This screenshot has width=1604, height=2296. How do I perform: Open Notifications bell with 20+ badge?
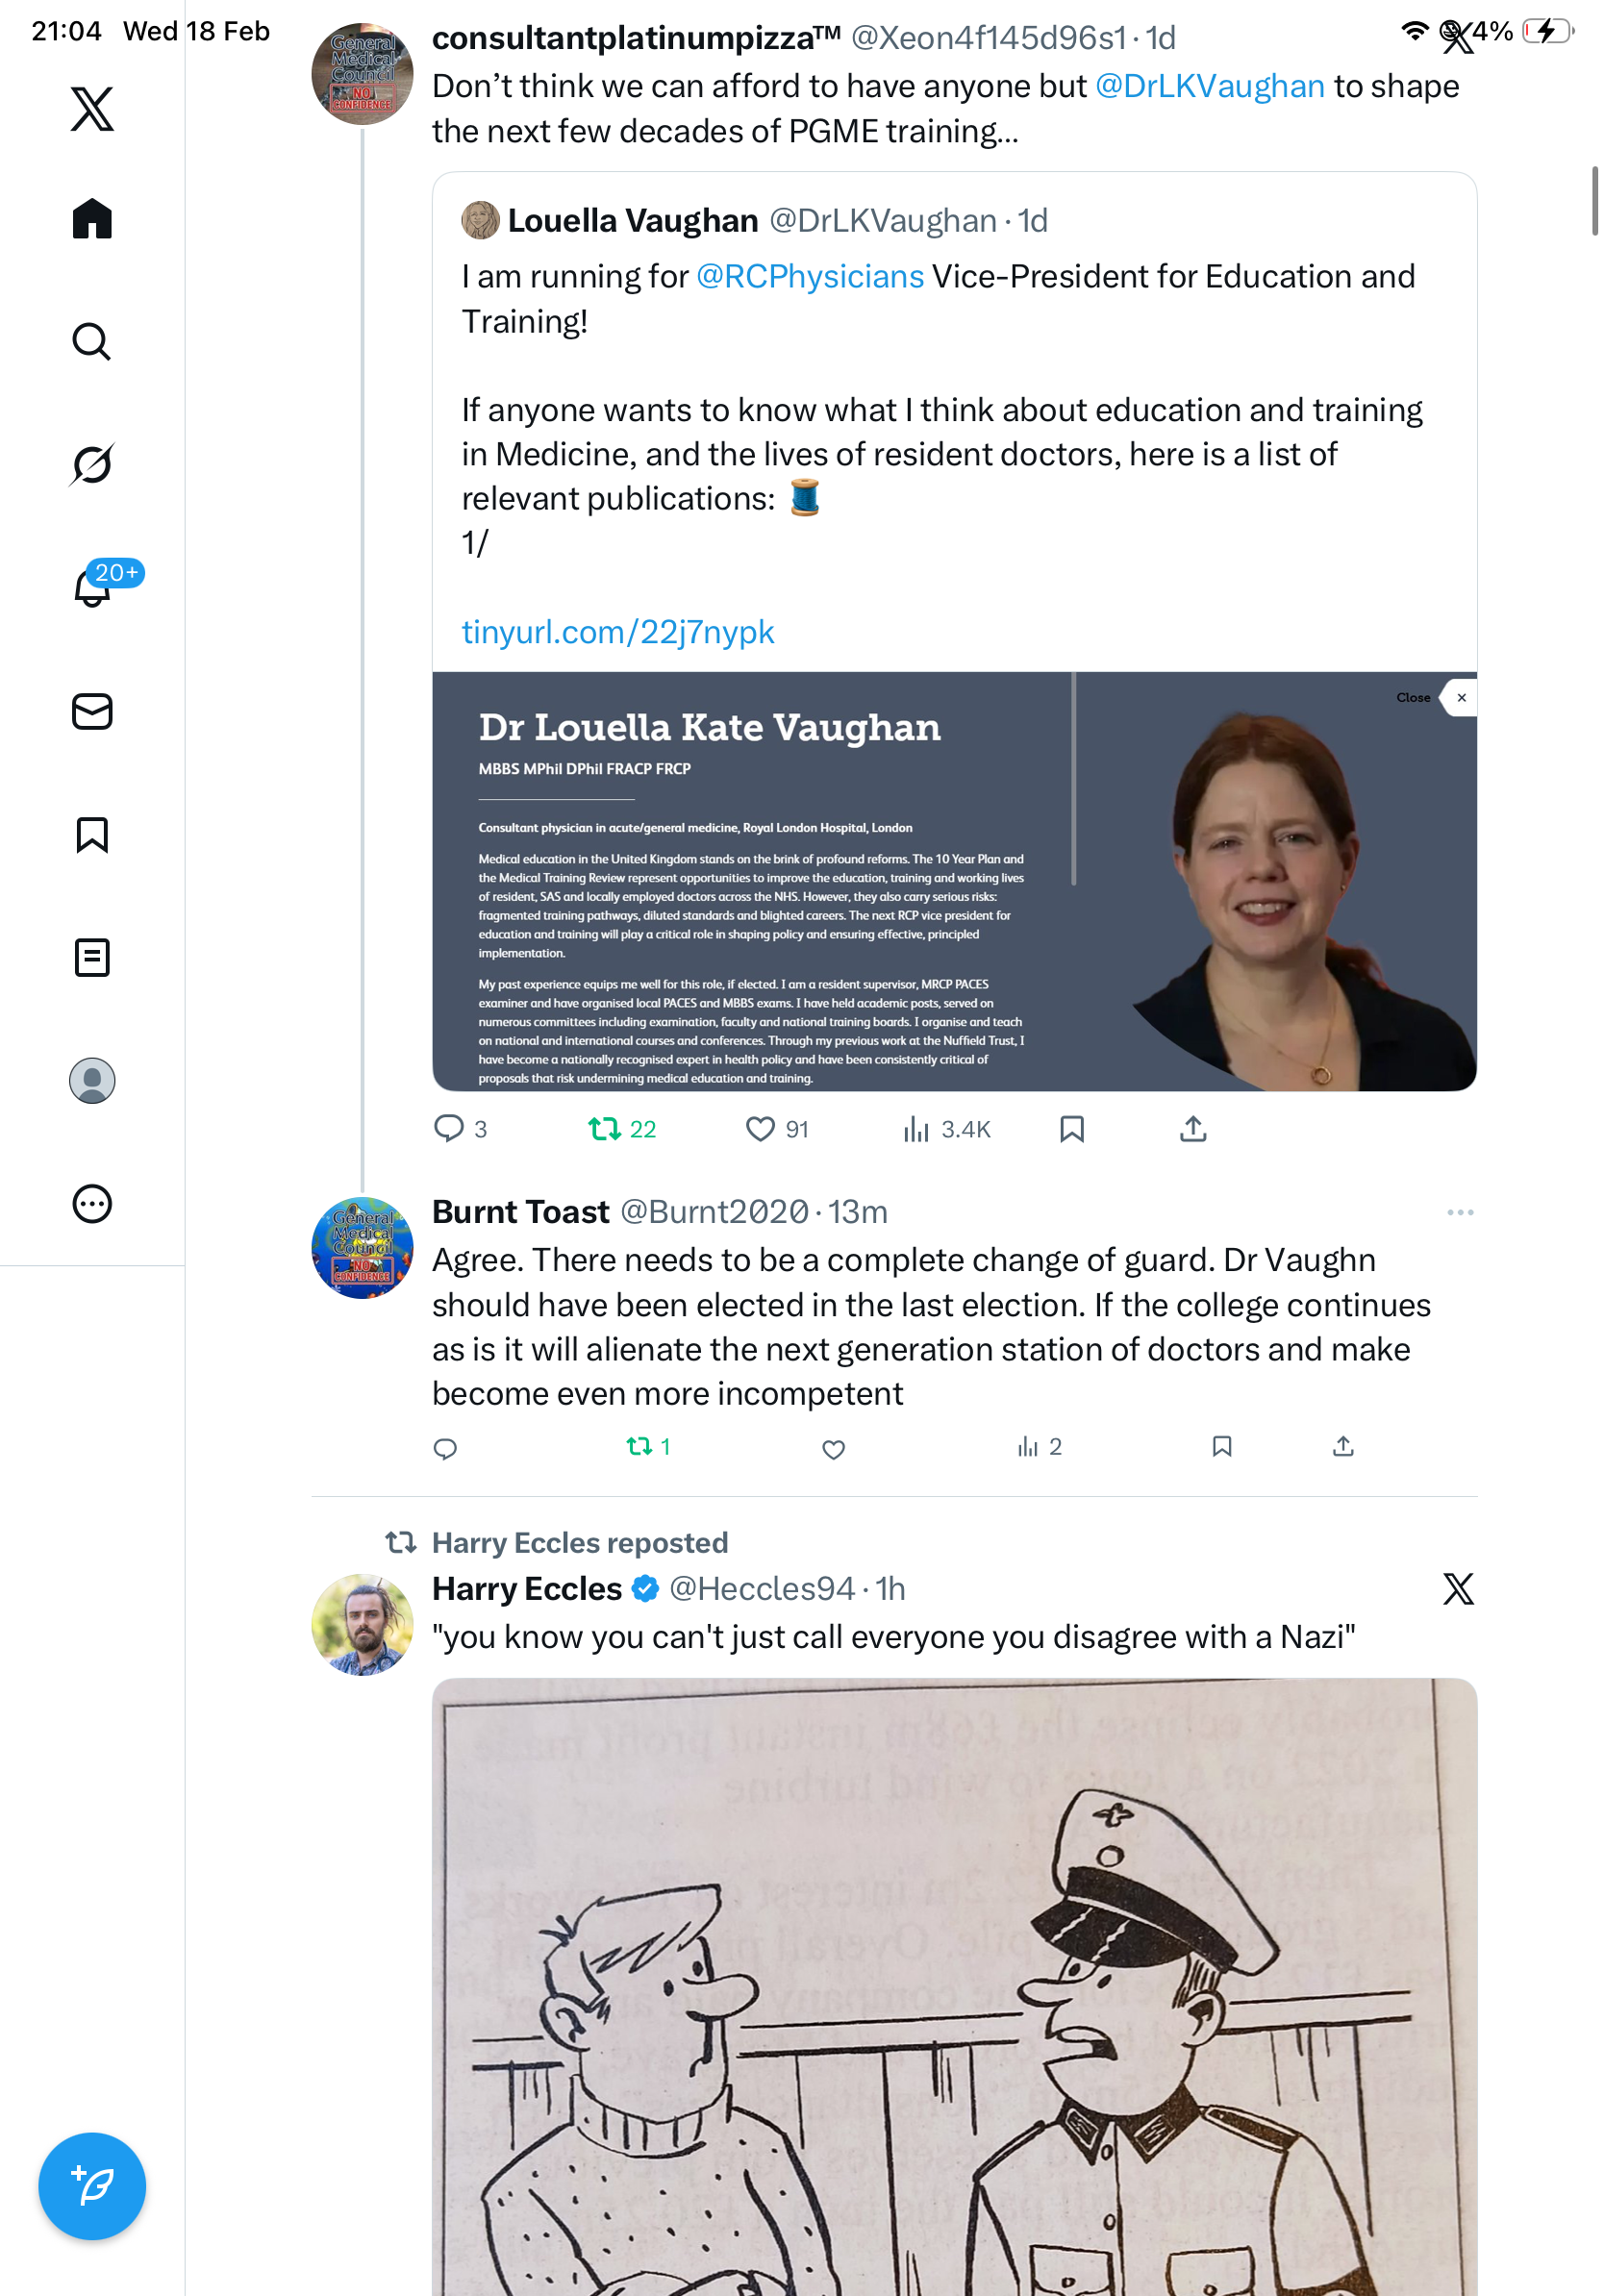pos(92,587)
